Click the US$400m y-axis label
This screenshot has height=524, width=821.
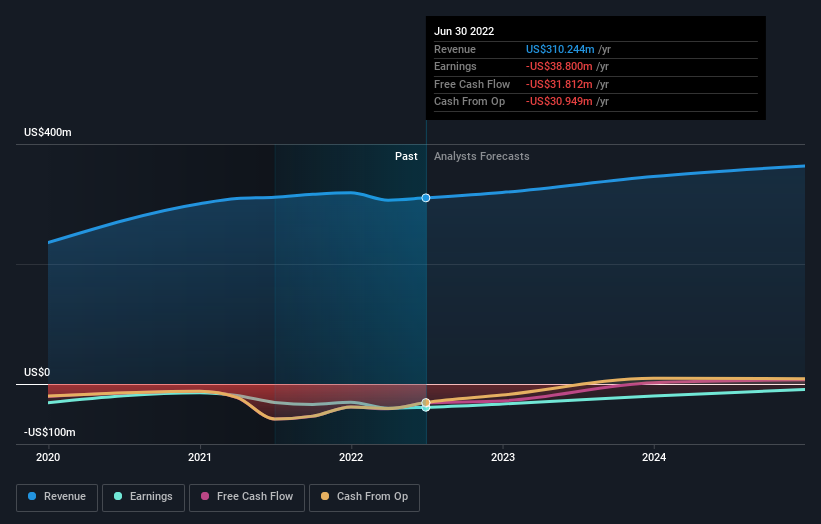coord(48,132)
